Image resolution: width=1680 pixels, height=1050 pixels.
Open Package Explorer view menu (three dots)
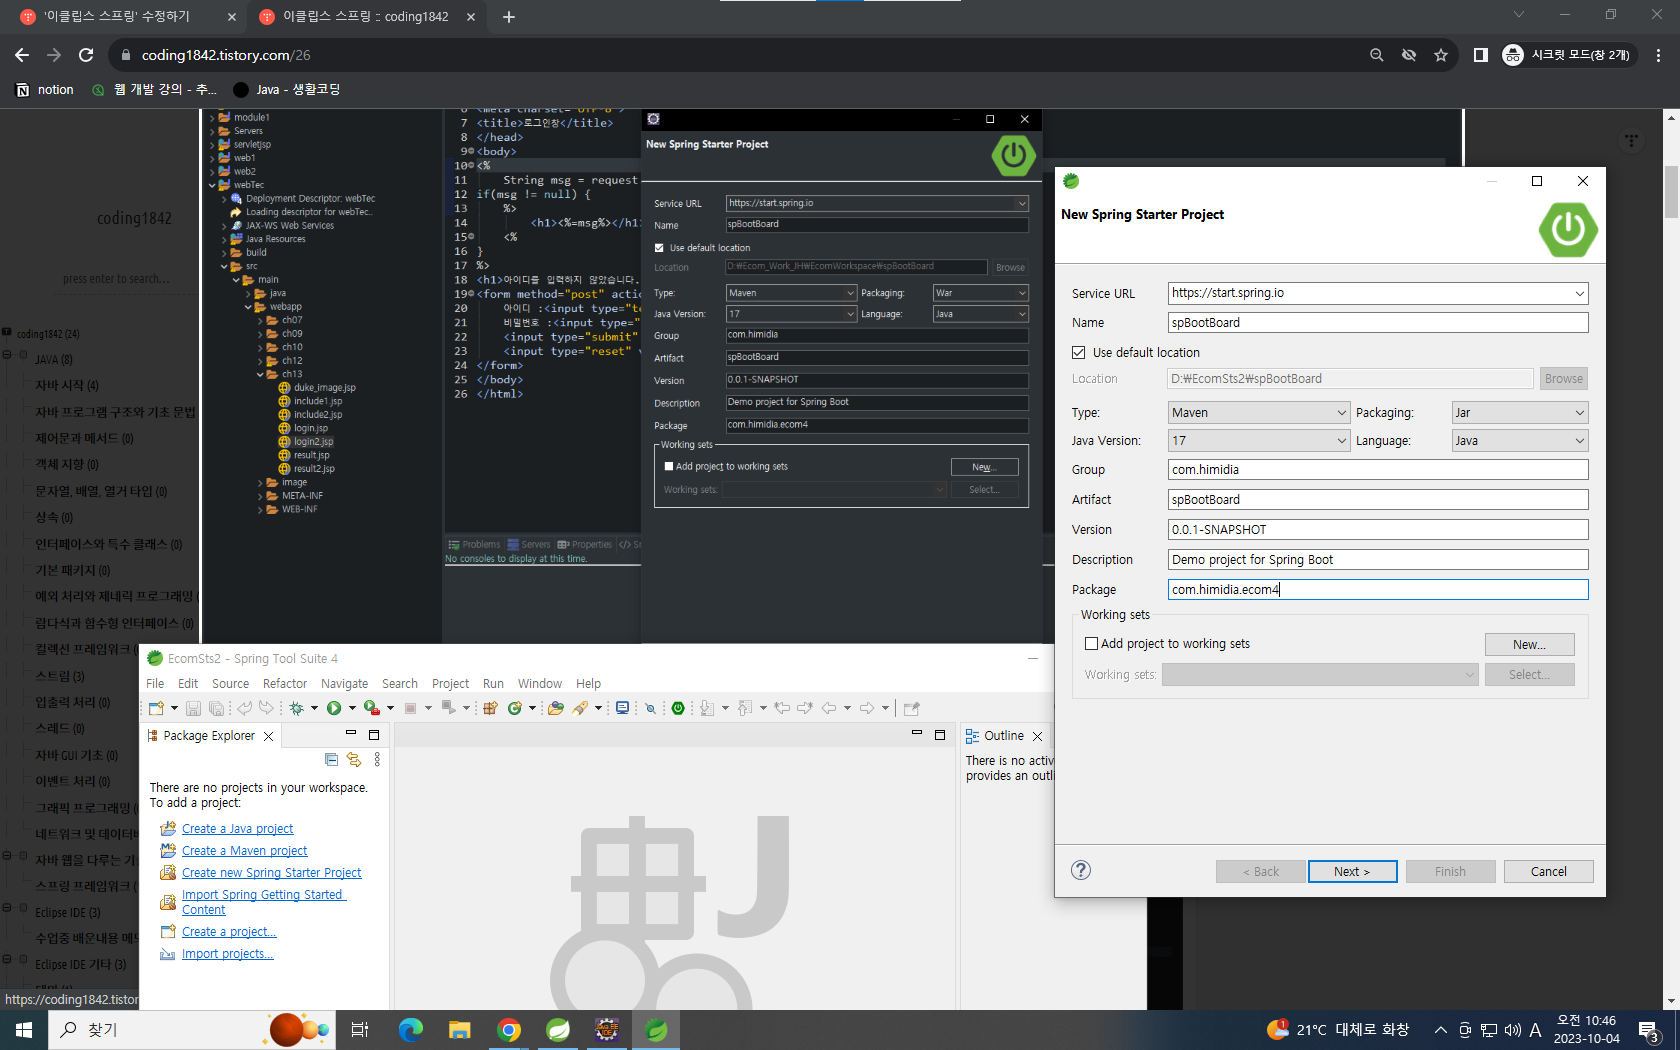pyautogui.click(x=377, y=760)
